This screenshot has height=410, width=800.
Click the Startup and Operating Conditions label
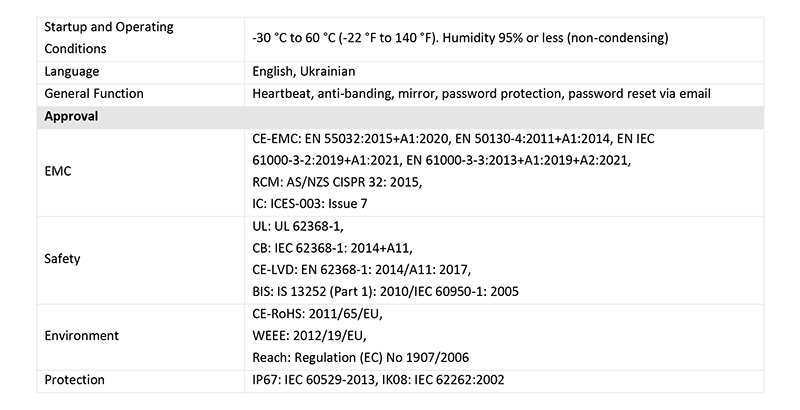110,37
